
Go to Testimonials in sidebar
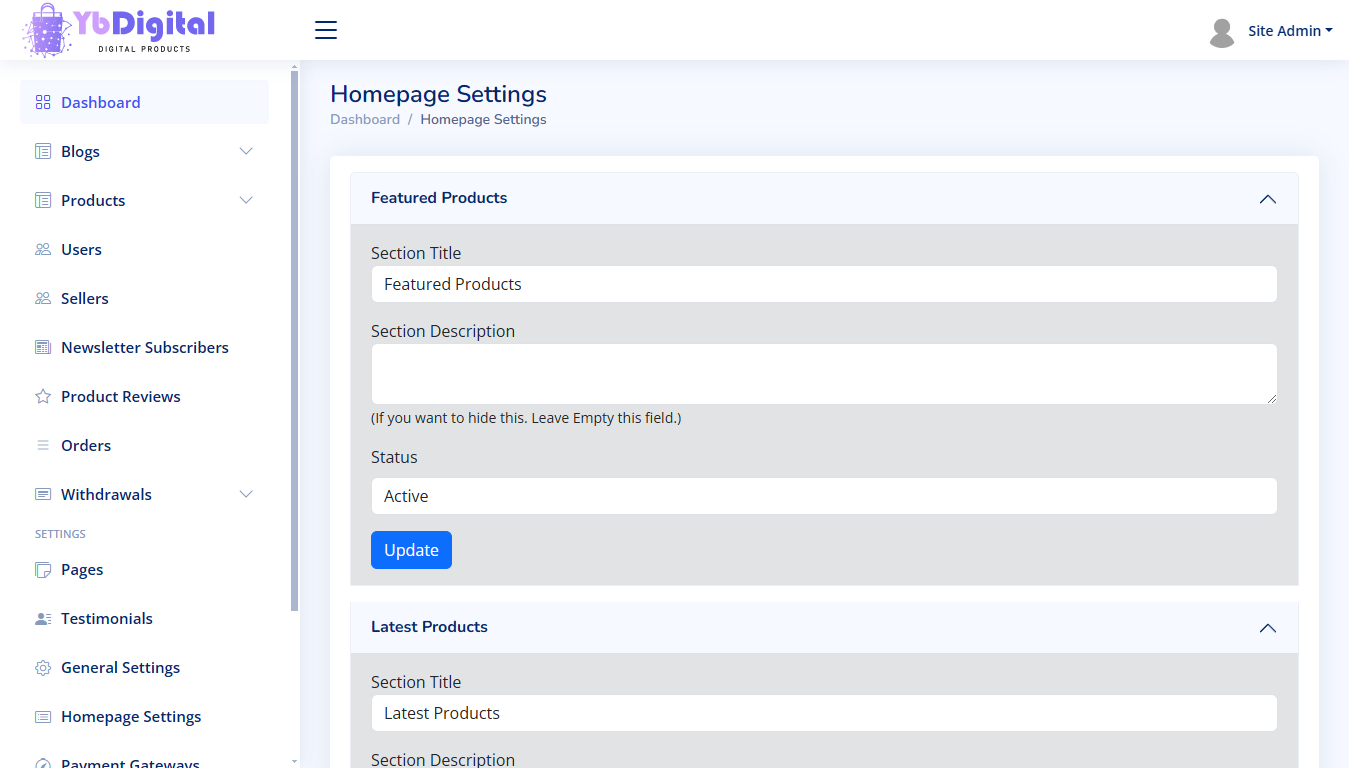(106, 619)
